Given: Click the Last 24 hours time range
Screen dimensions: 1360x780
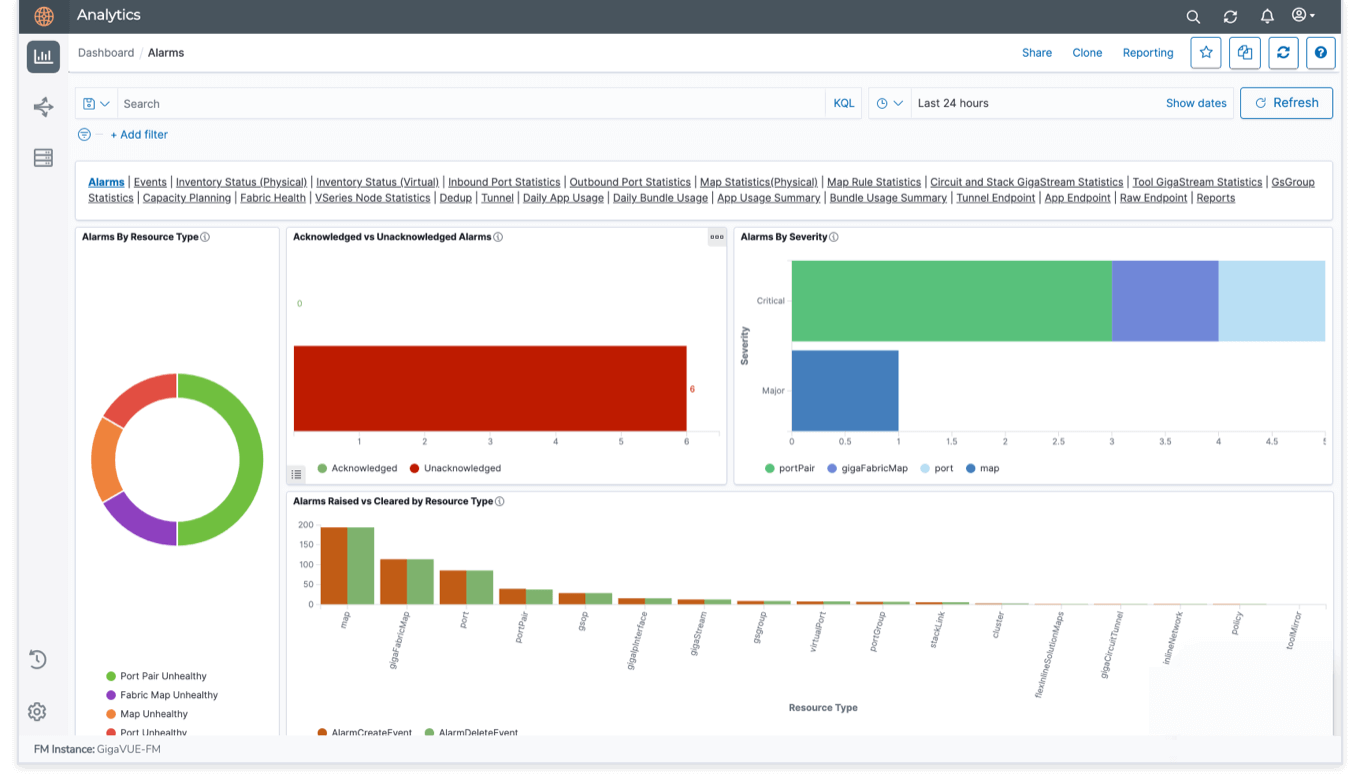Looking at the screenshot, I should point(953,103).
